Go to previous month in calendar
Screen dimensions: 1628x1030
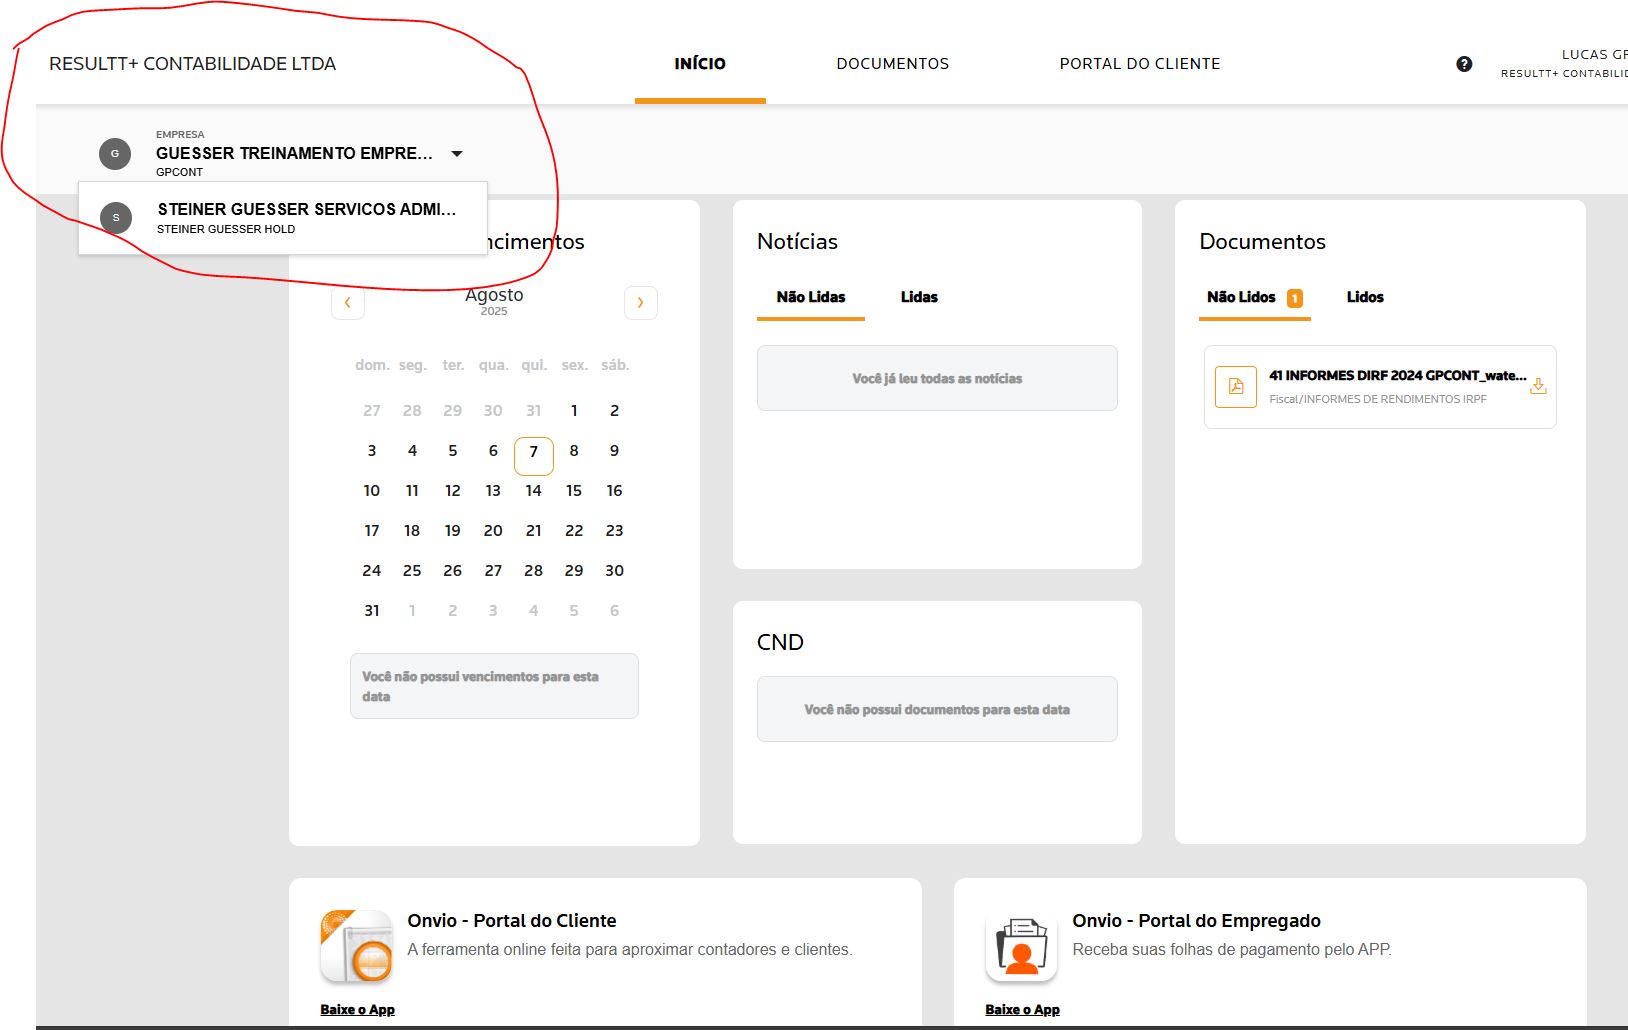pyautogui.click(x=348, y=302)
